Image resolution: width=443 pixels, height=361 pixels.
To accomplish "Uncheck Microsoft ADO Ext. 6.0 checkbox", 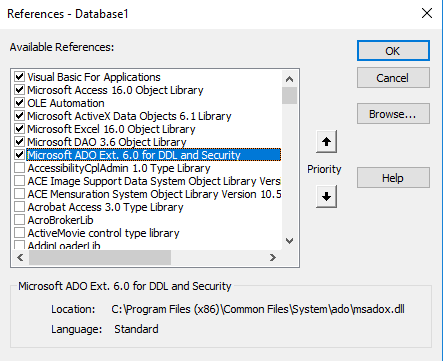I will coord(19,155).
